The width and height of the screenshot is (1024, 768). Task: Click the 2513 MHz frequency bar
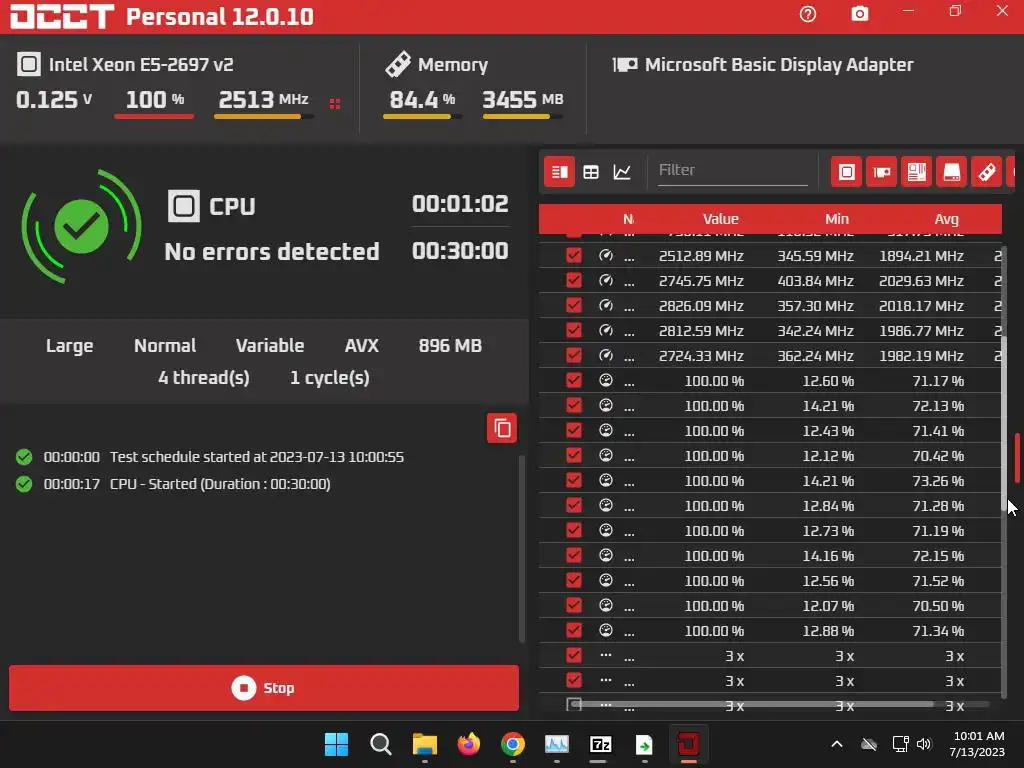264,116
